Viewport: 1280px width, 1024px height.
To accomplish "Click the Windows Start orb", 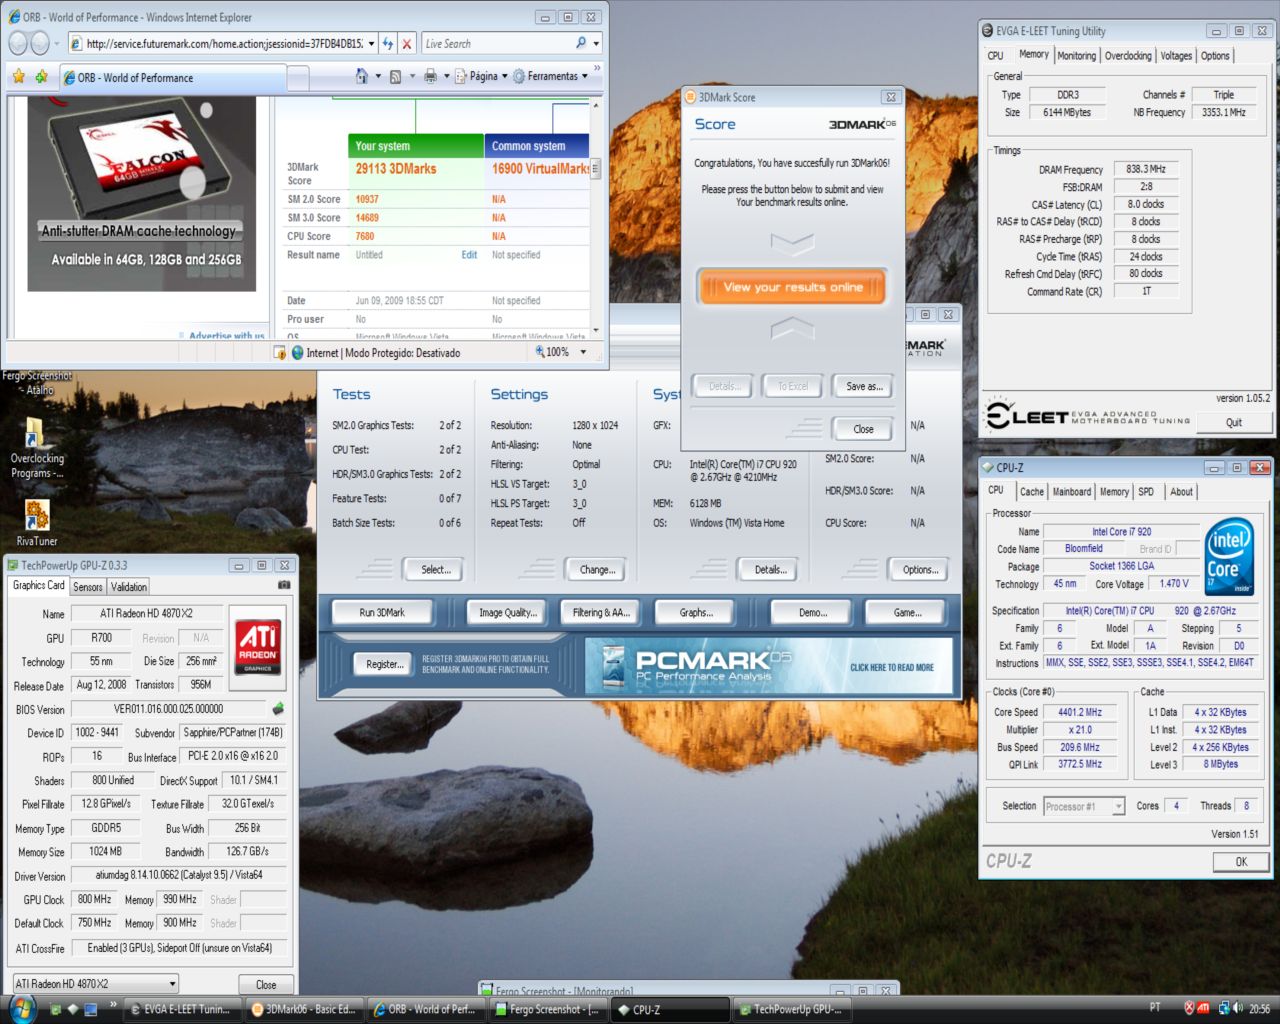I will pos(21,1008).
